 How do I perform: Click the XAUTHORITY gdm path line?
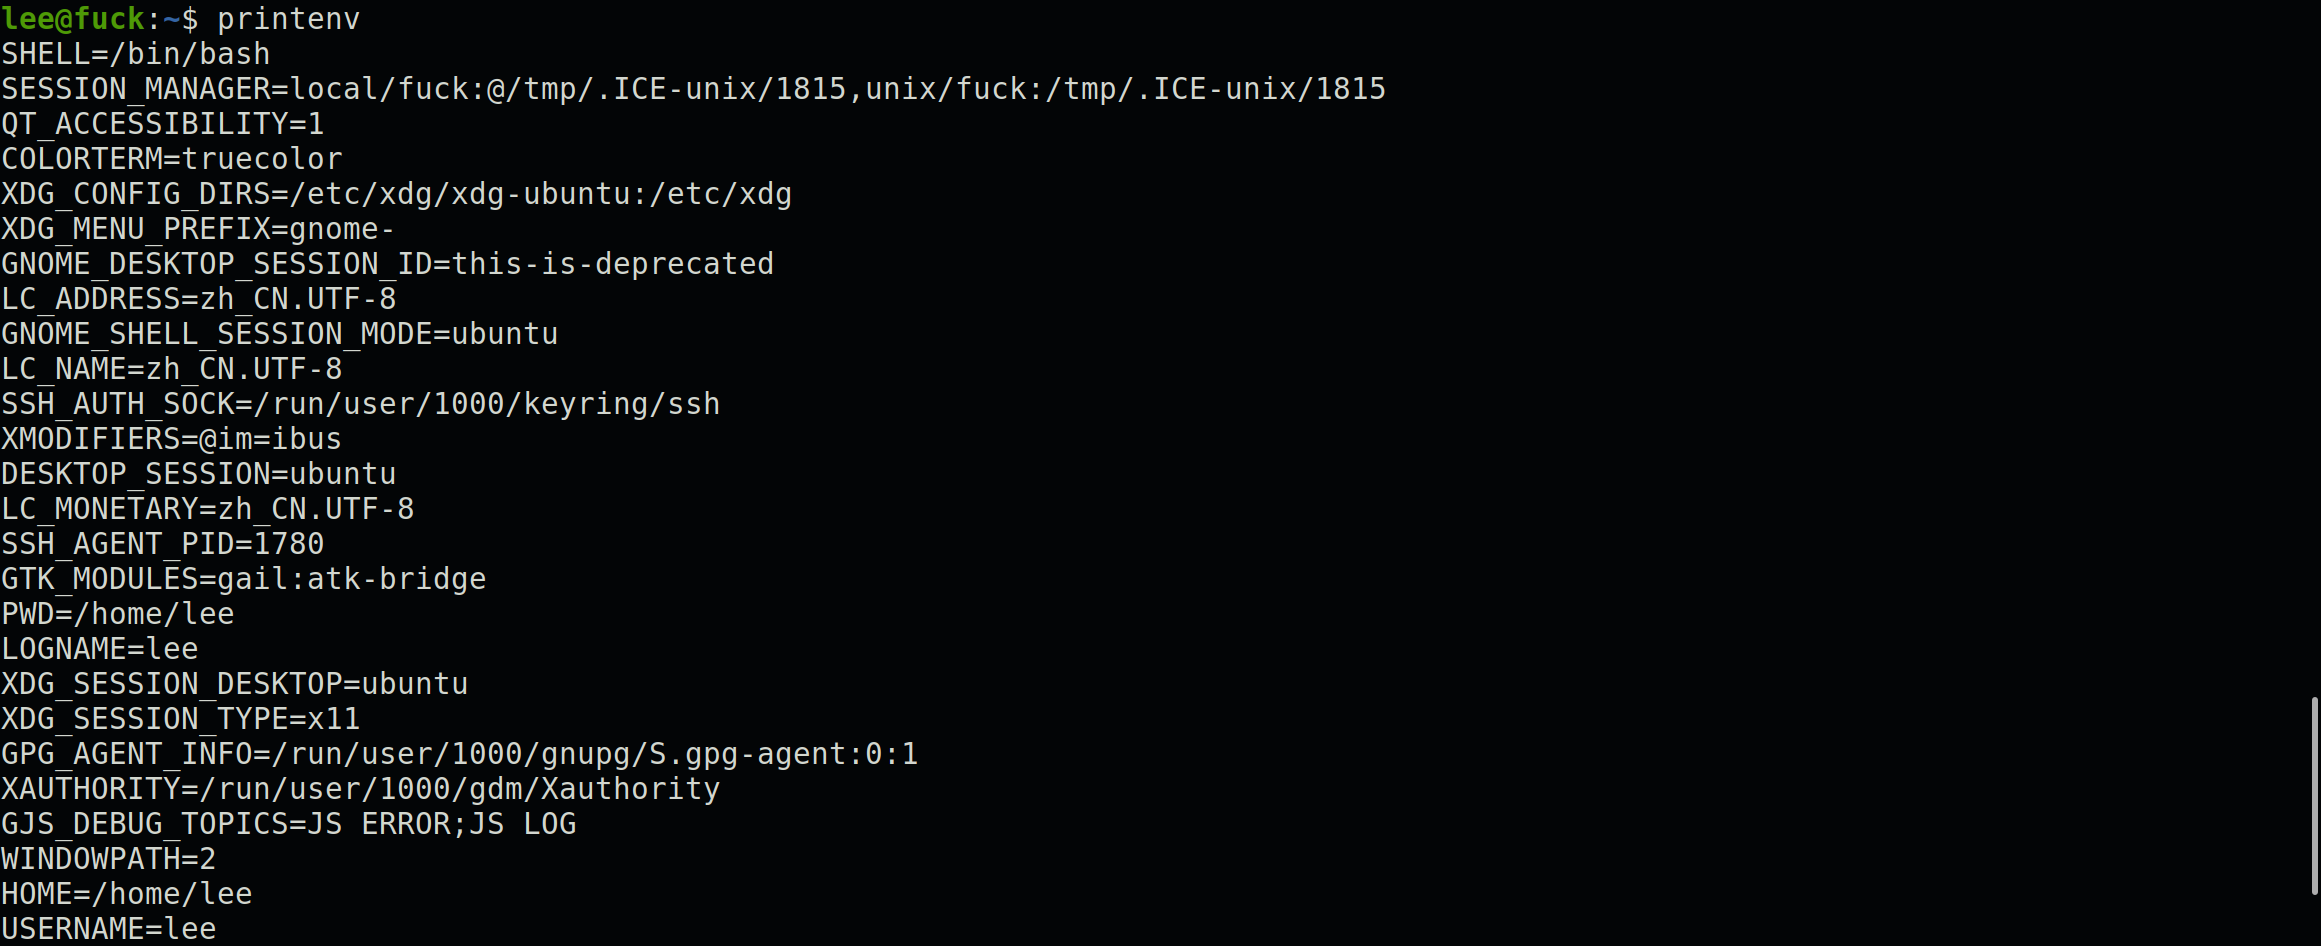(x=361, y=789)
